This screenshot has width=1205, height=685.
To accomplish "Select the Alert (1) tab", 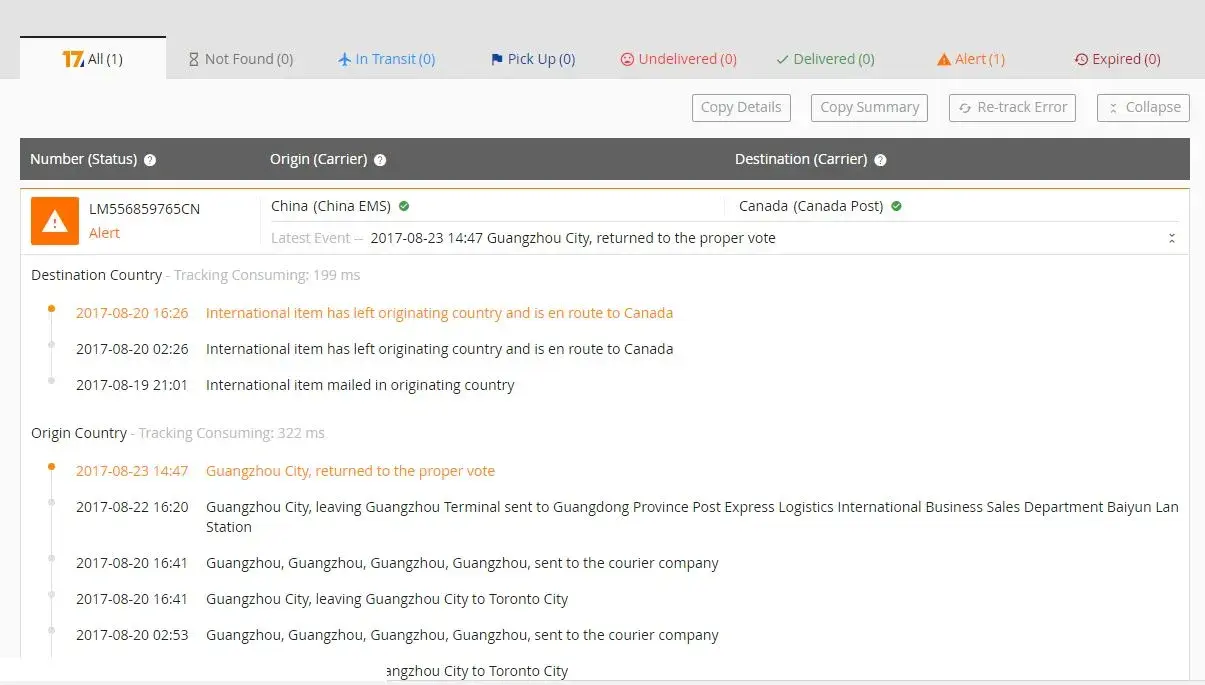I will tap(970, 59).
